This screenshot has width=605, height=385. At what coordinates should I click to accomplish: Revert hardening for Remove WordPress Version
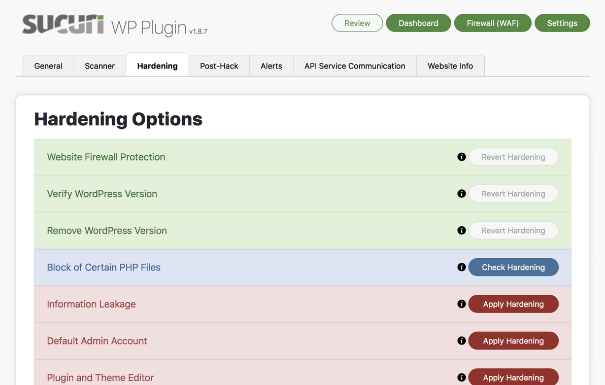click(x=513, y=230)
